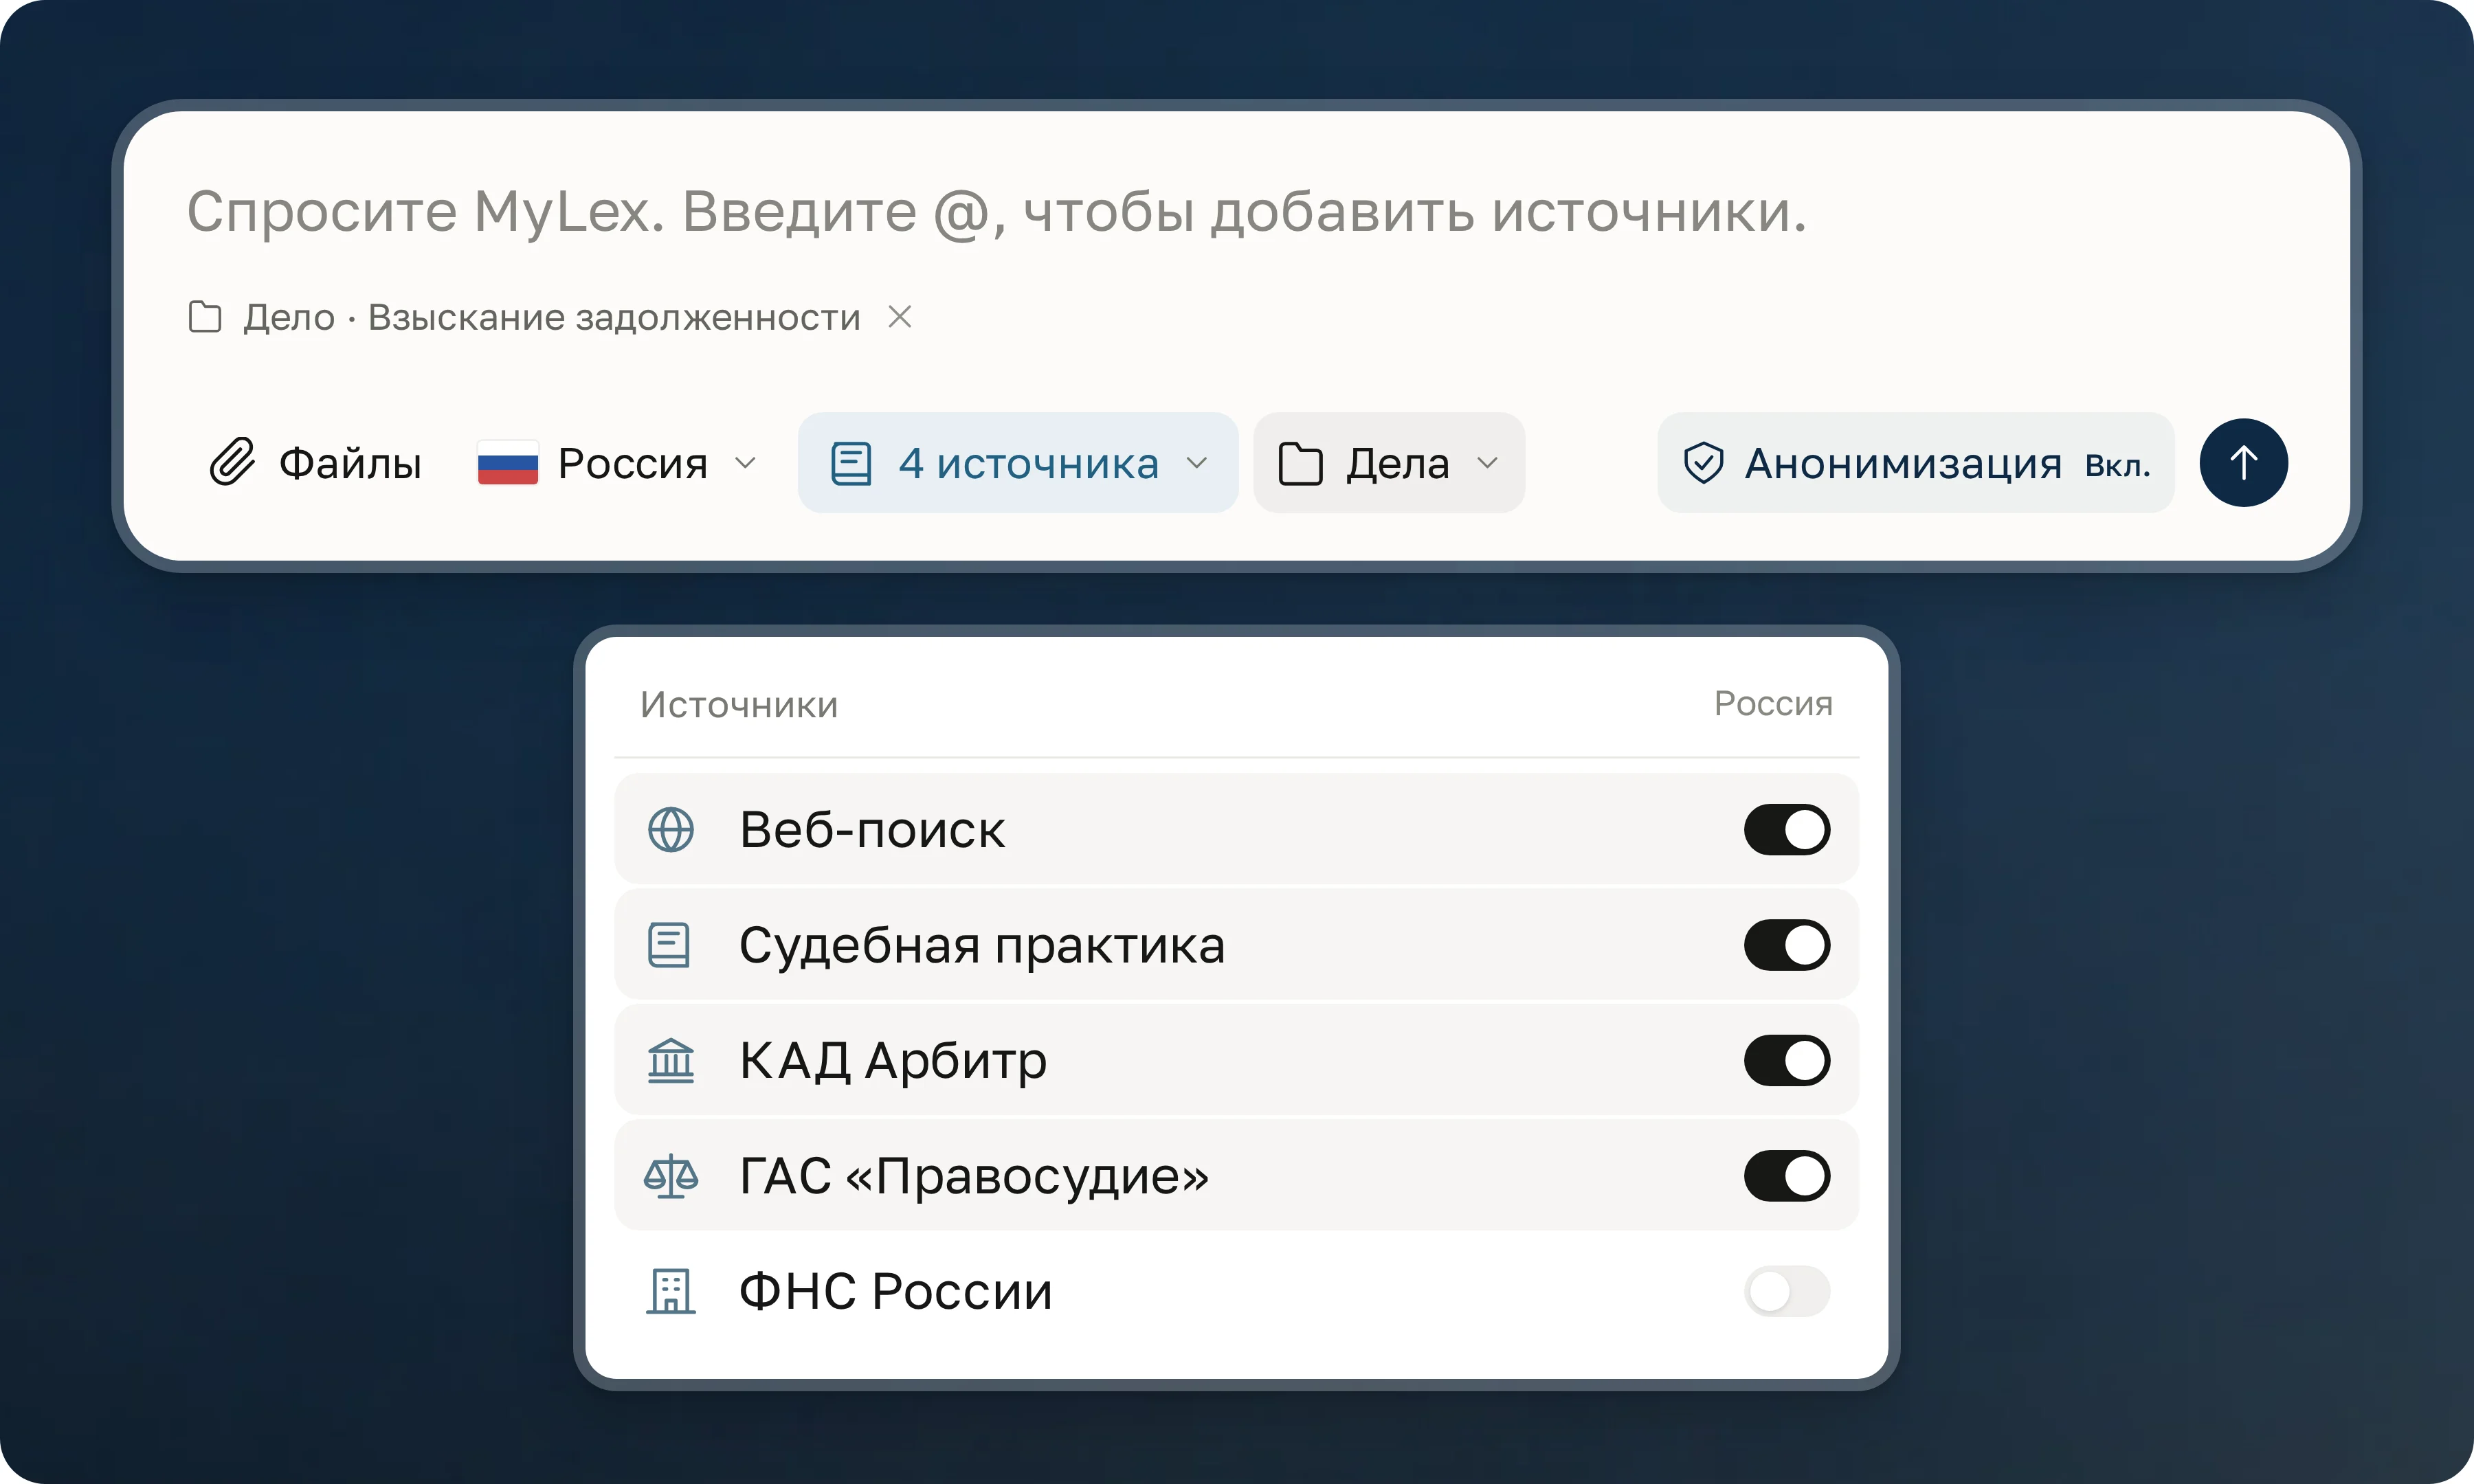Disable the Веб-поиск toggle
The width and height of the screenshot is (2474, 1484).
1787,830
